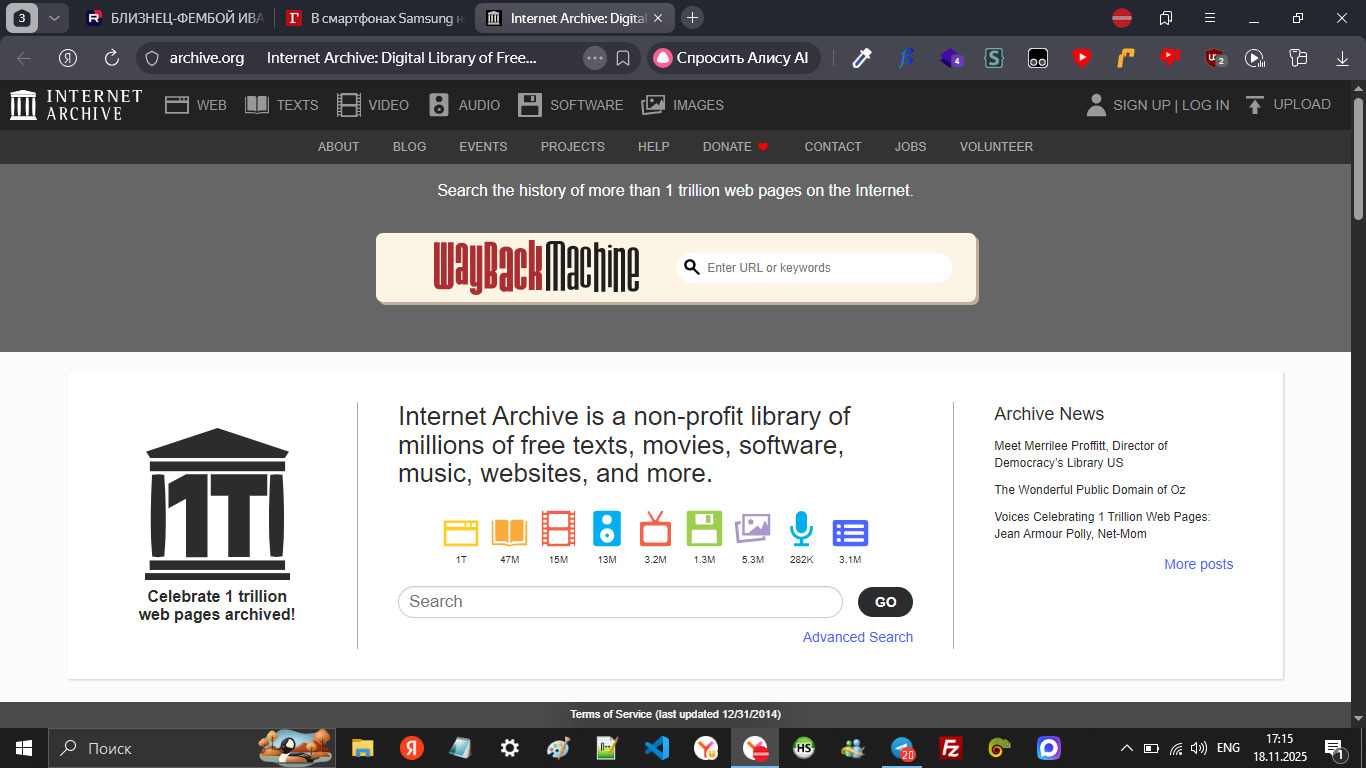Click the blue audio speaker media icon
The height and width of the screenshot is (768, 1366).
(x=607, y=530)
